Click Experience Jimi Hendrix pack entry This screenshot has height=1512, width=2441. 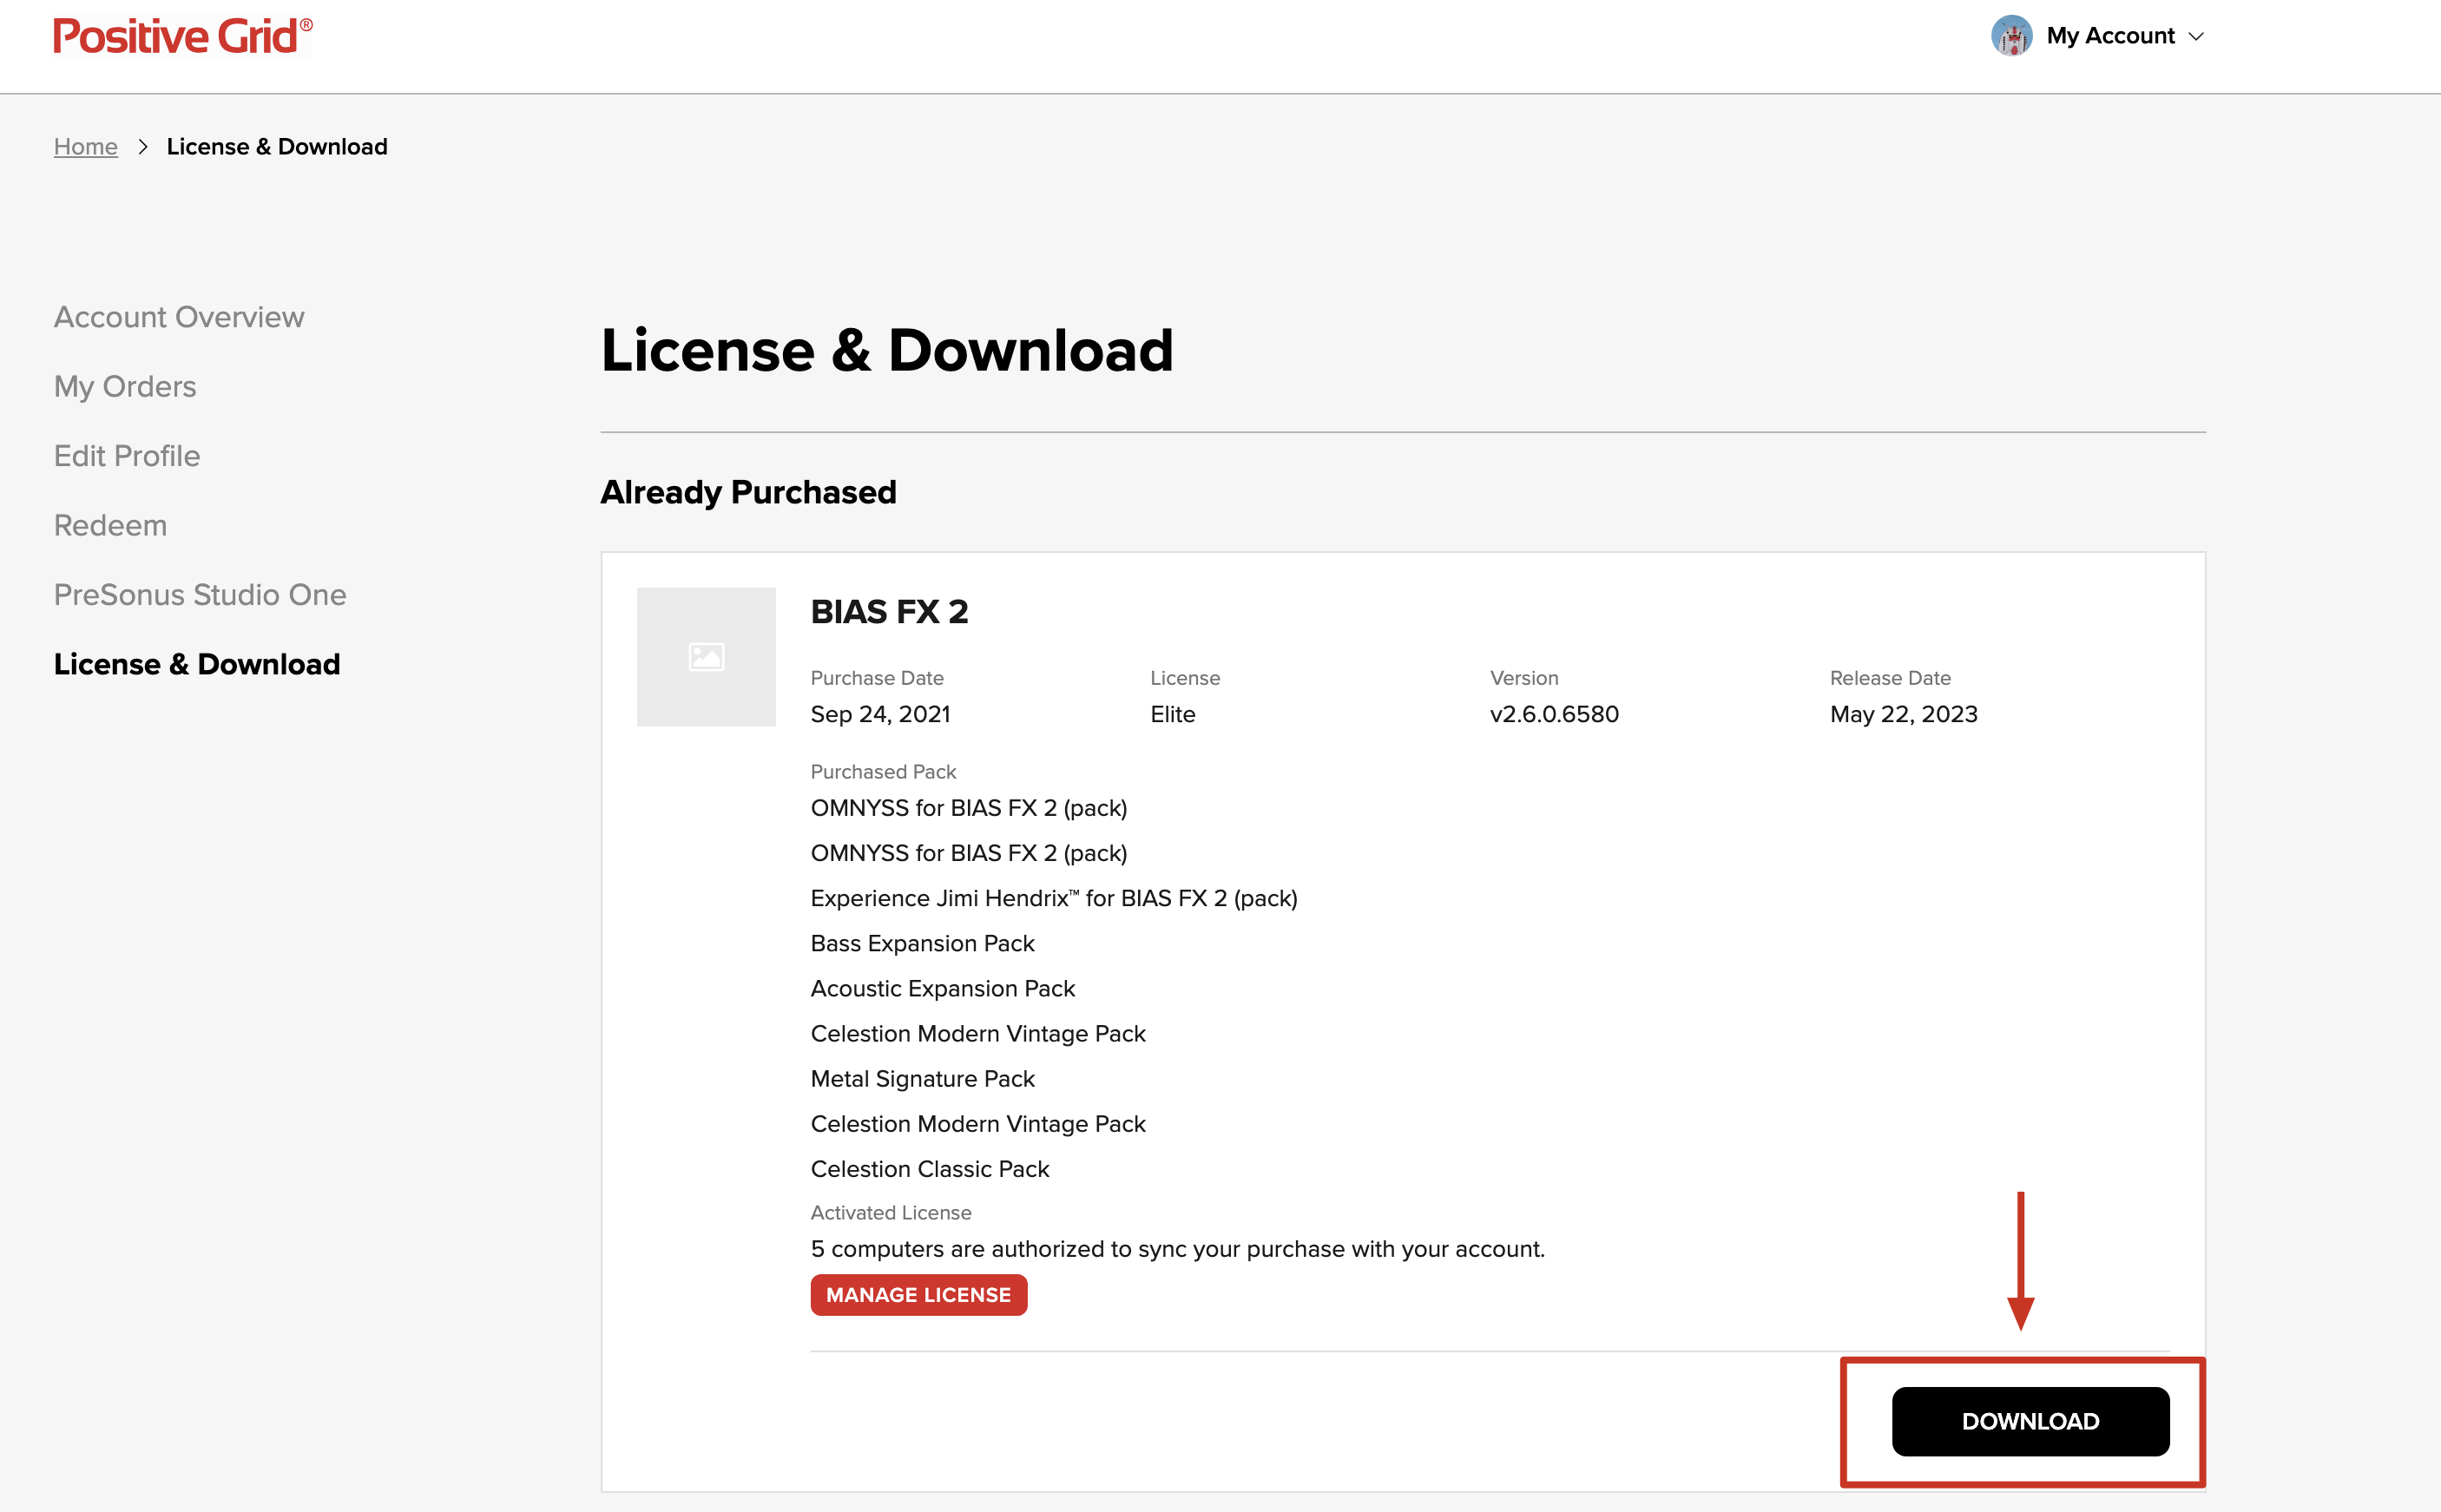coord(1054,898)
